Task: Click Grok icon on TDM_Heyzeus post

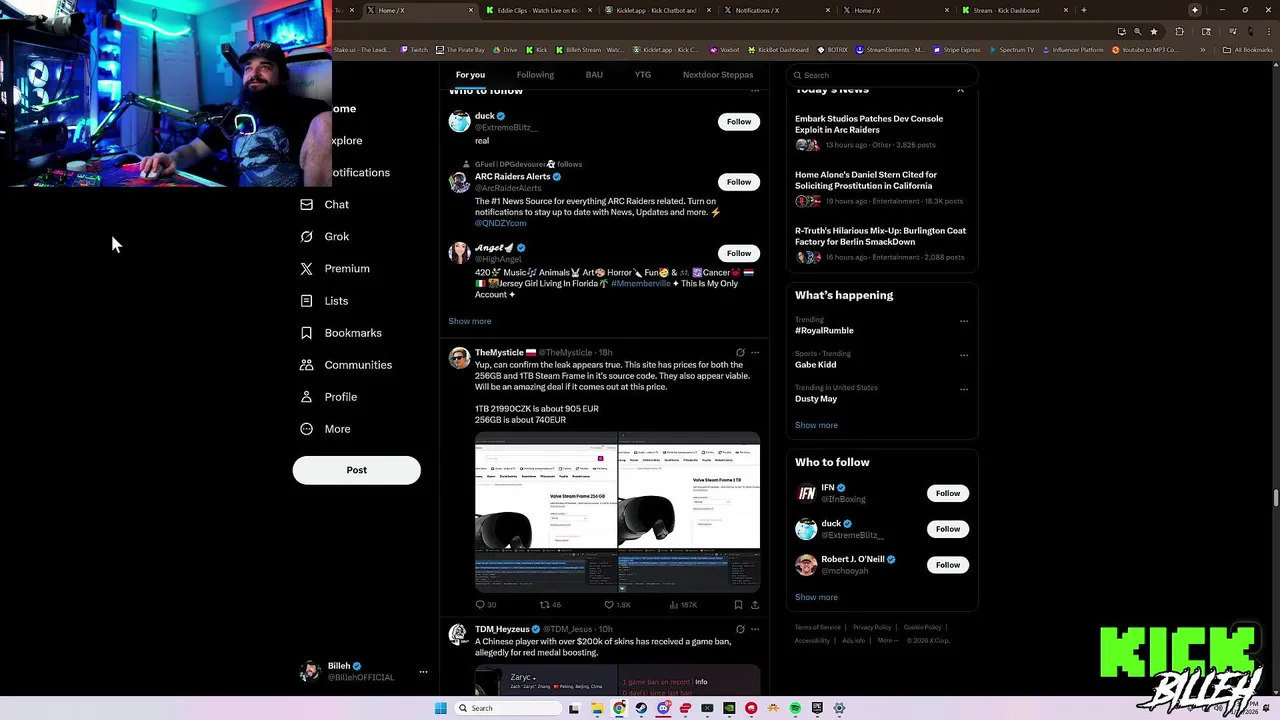Action: (x=740, y=630)
